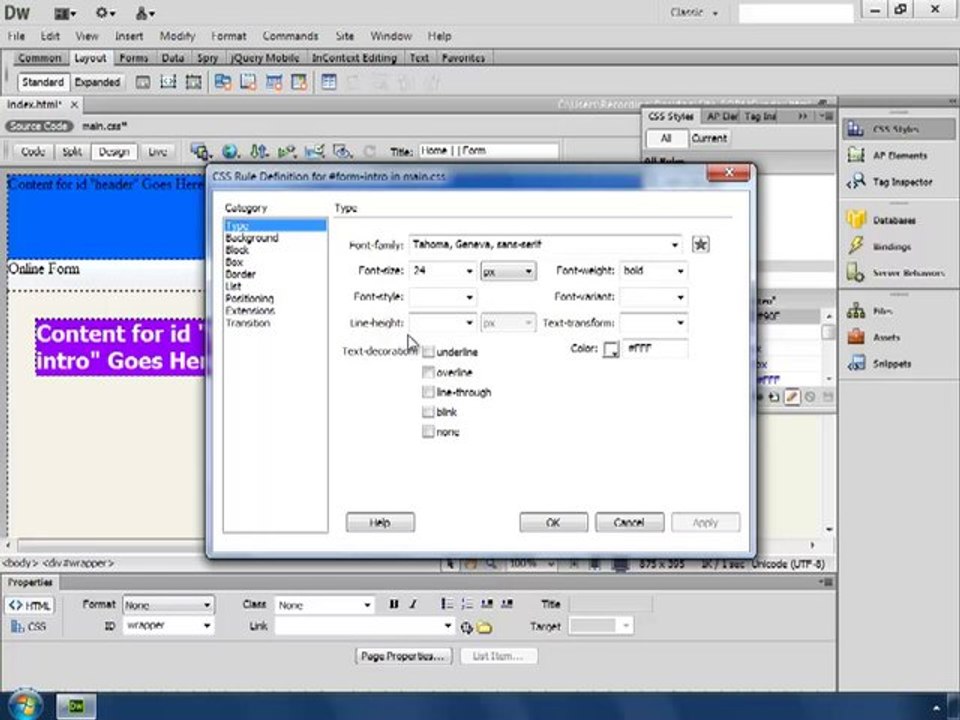Open the Layout menu icon in title bar
The width and height of the screenshot is (960, 720).
tap(65, 13)
